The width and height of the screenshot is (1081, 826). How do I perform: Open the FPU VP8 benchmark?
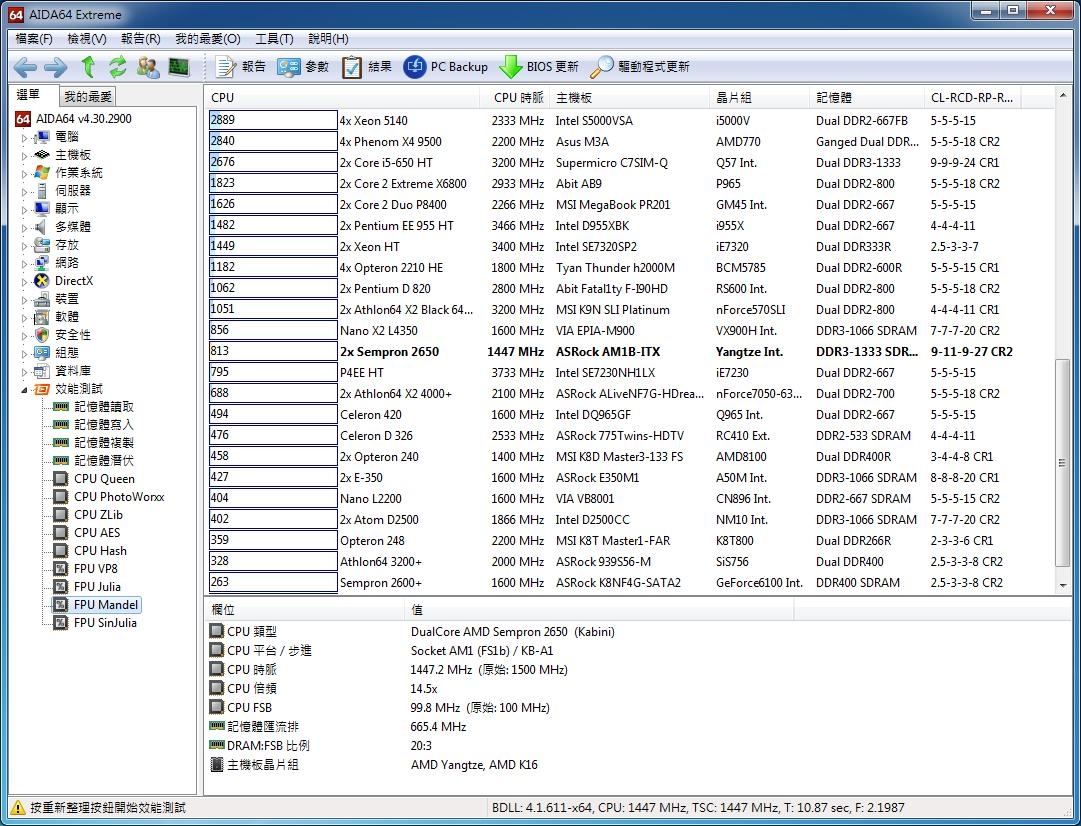pos(95,569)
